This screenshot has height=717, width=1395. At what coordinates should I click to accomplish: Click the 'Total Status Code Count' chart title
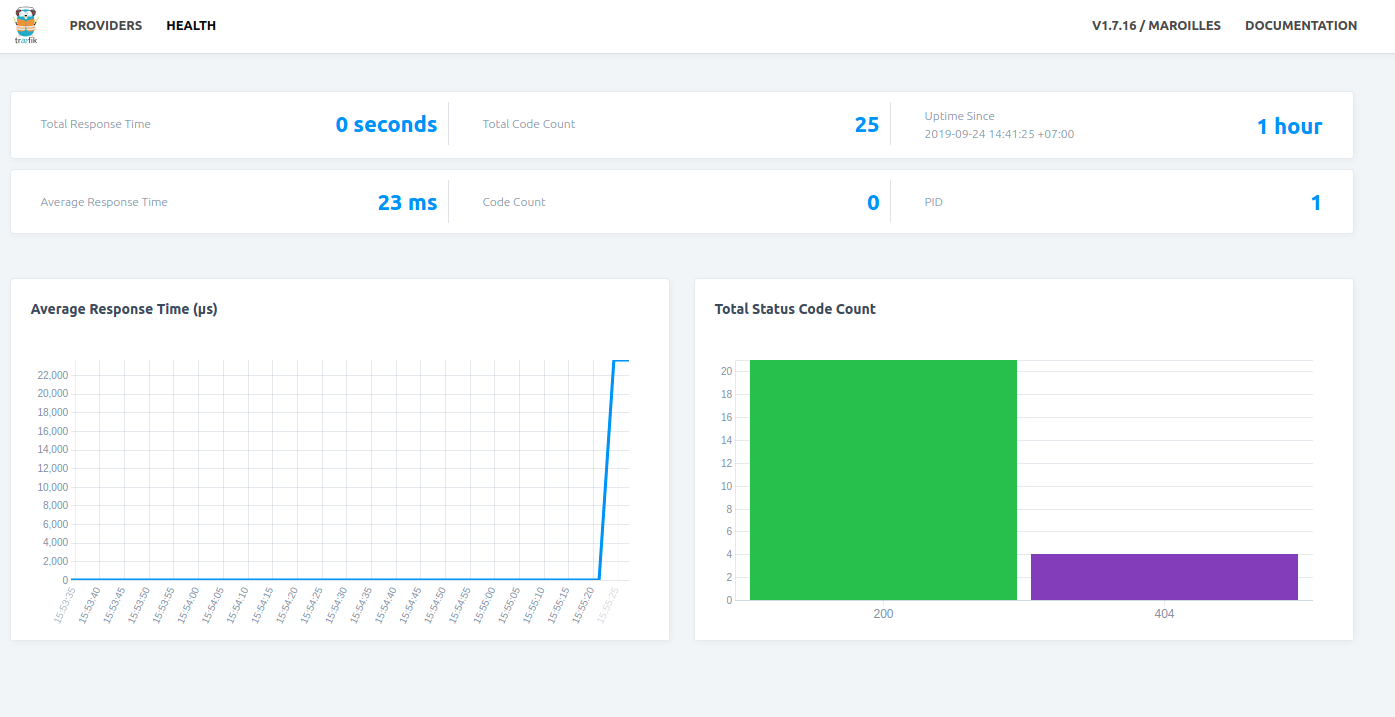795,309
